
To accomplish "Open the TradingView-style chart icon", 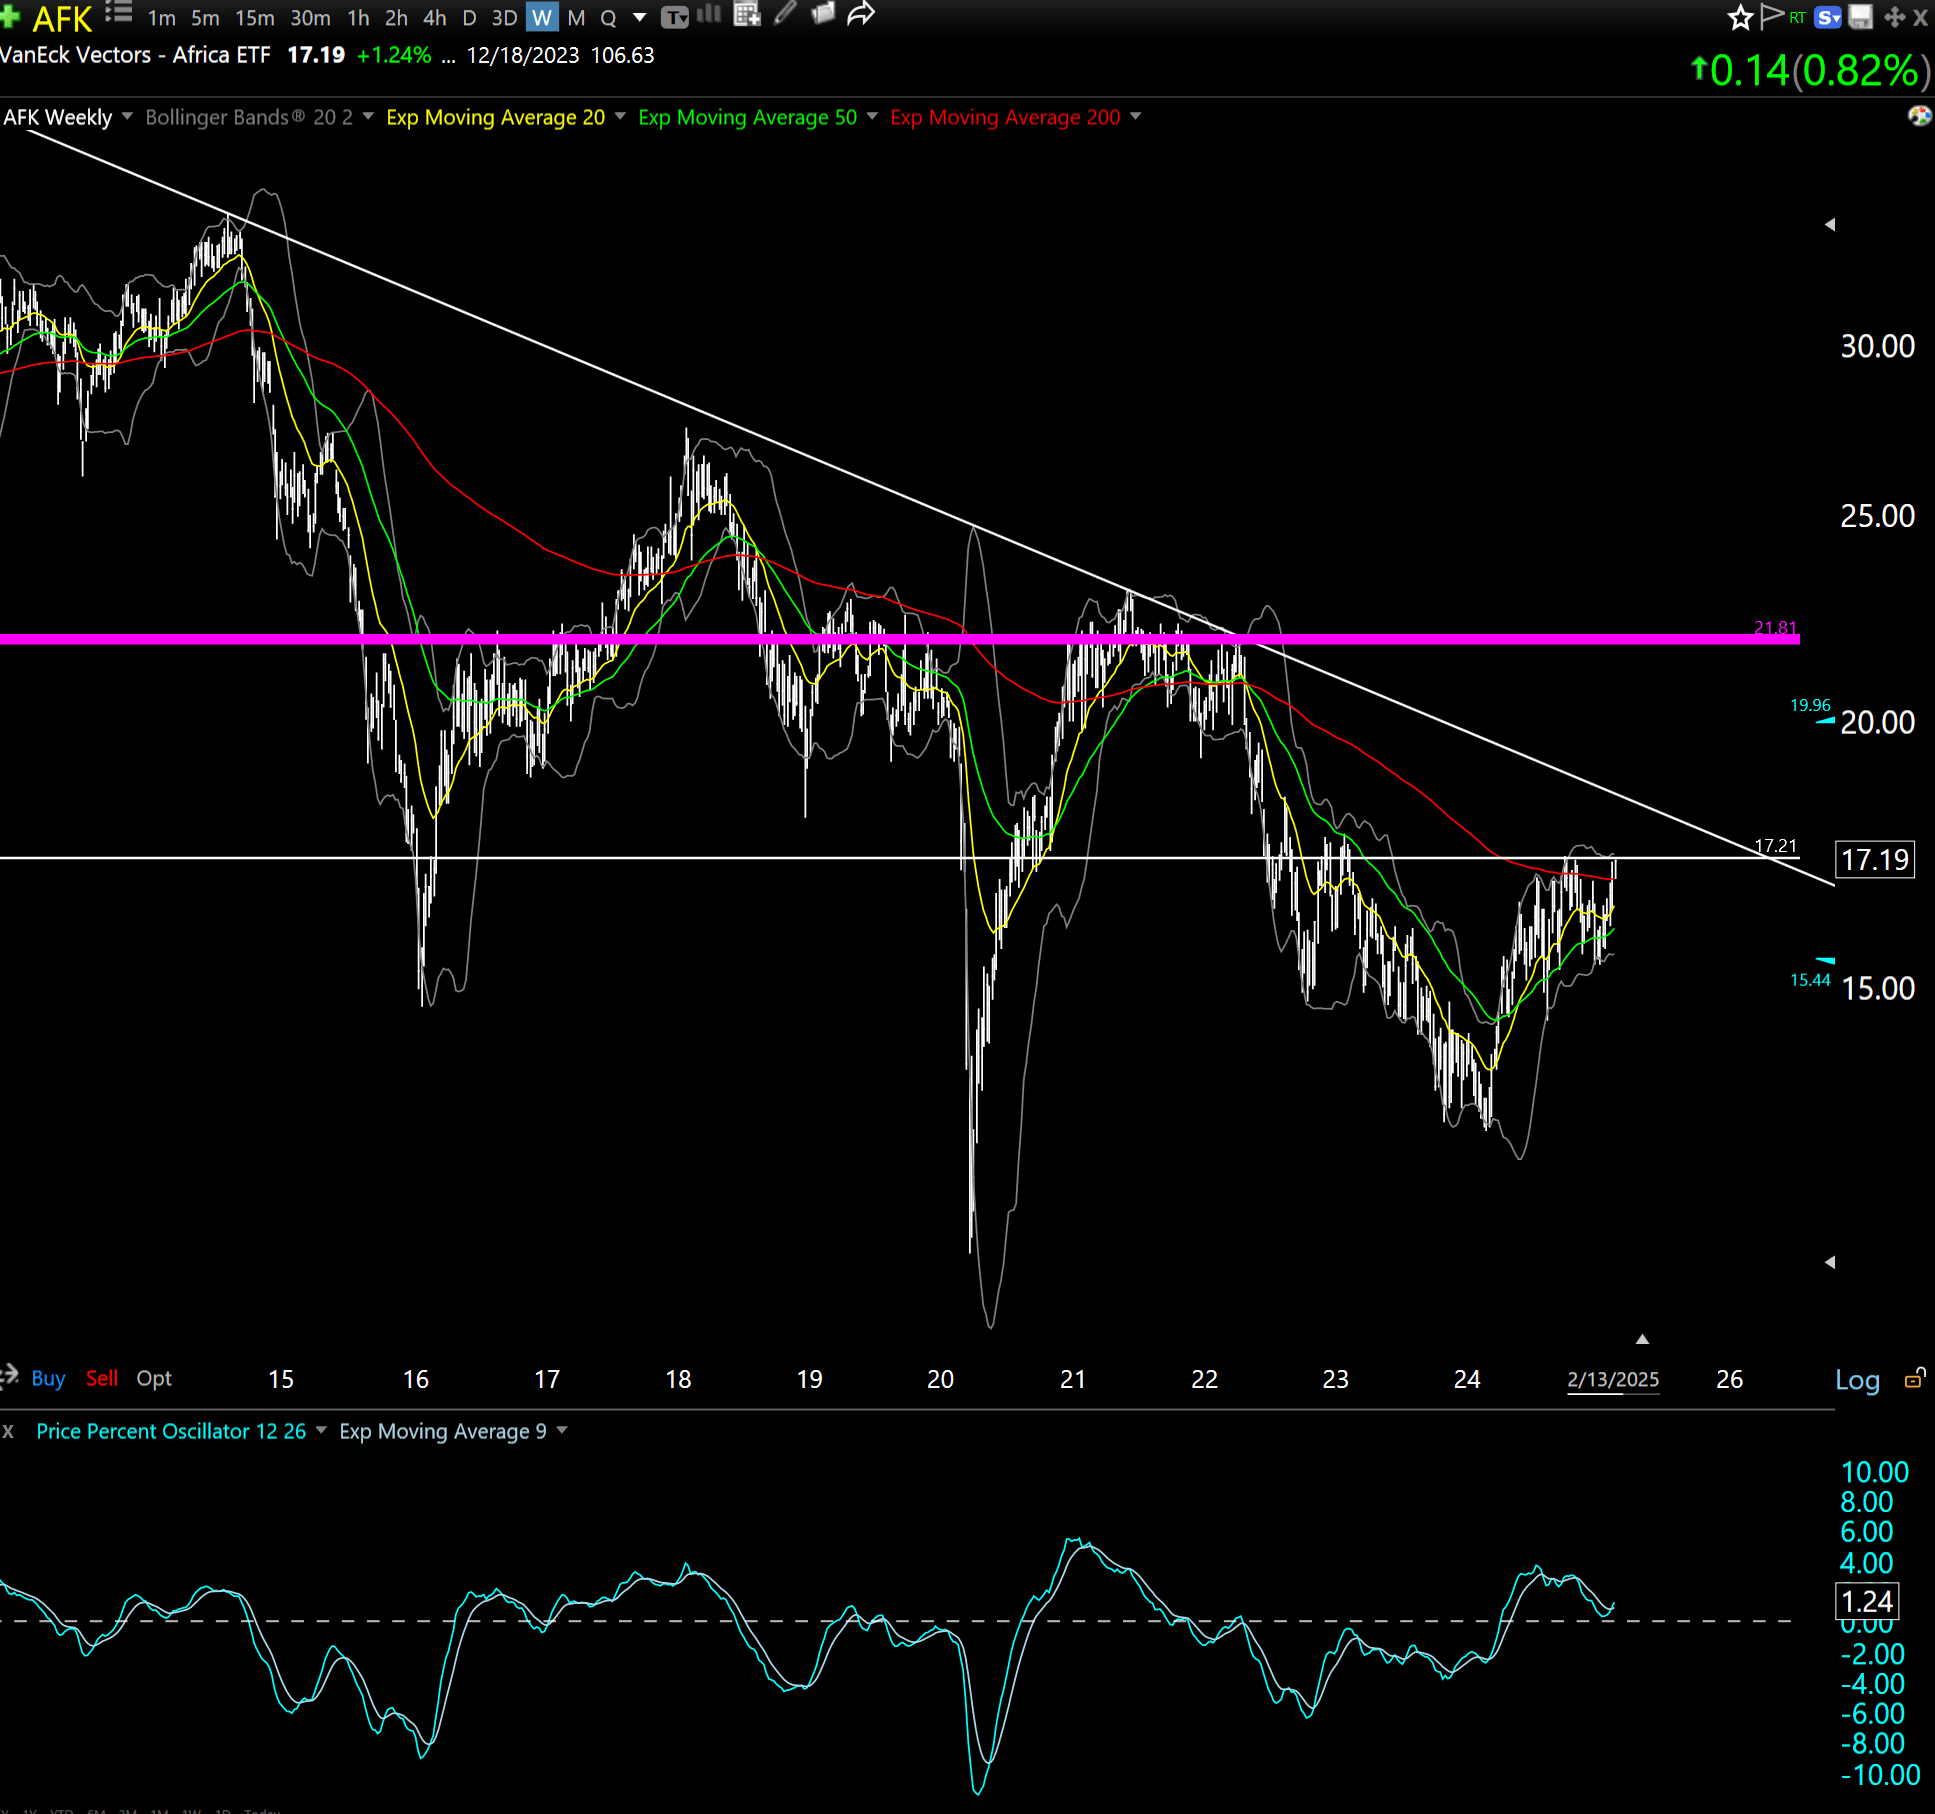I will click(x=676, y=15).
